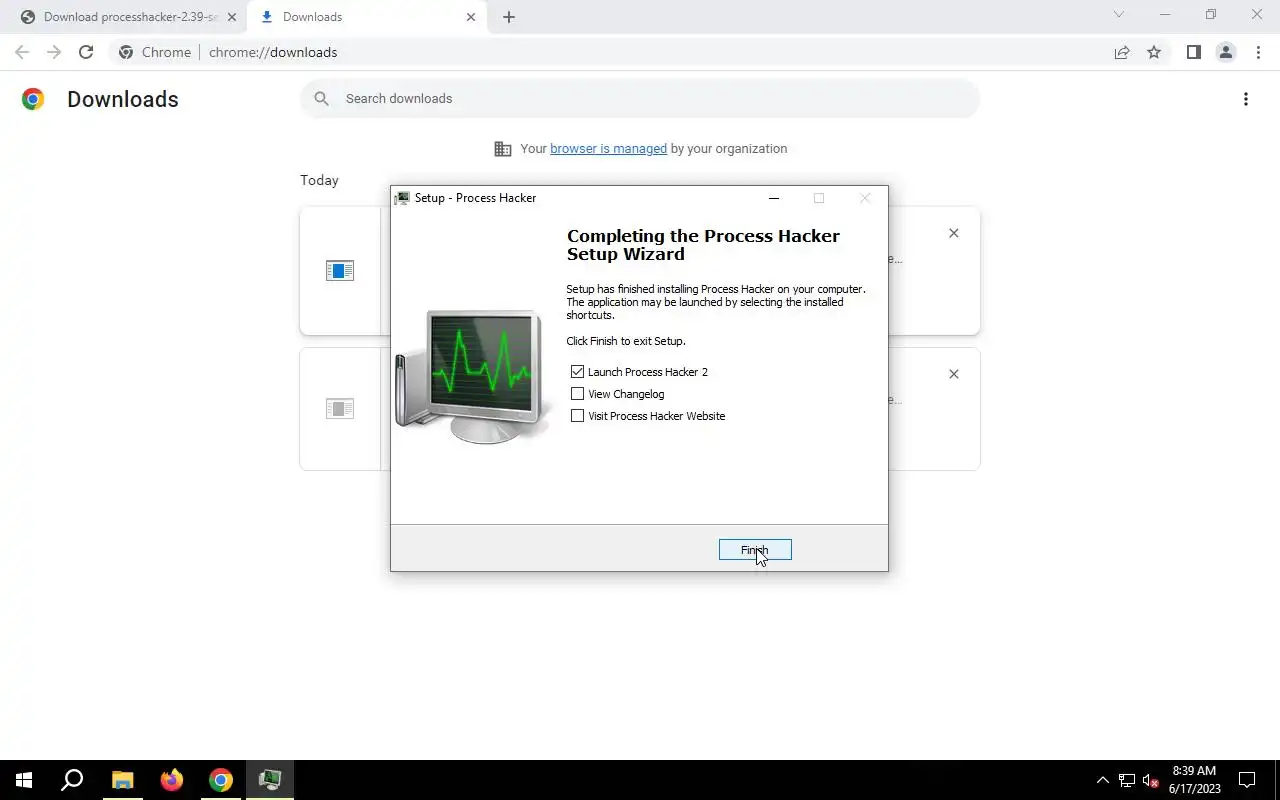Click Finish to exit Setup
Screen dimensions: 1280x800
click(x=755, y=550)
